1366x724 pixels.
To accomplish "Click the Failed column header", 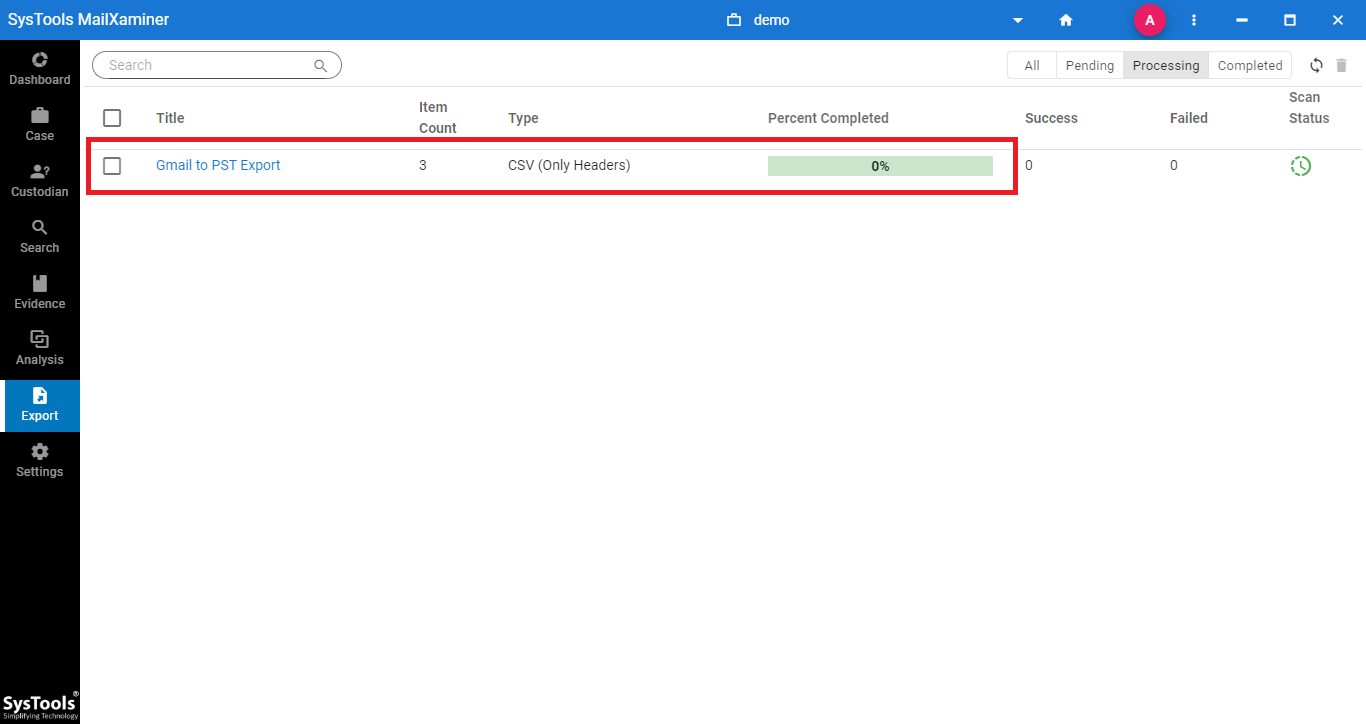I will pyautogui.click(x=1189, y=118).
